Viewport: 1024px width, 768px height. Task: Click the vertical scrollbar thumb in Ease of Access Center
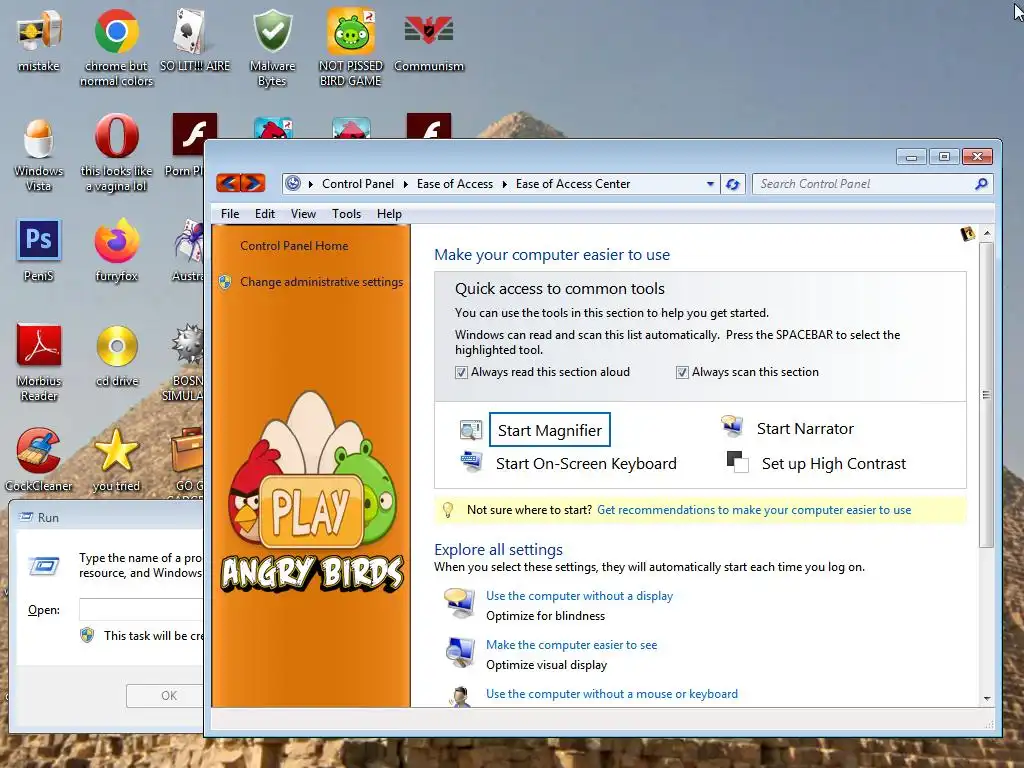coord(986,394)
